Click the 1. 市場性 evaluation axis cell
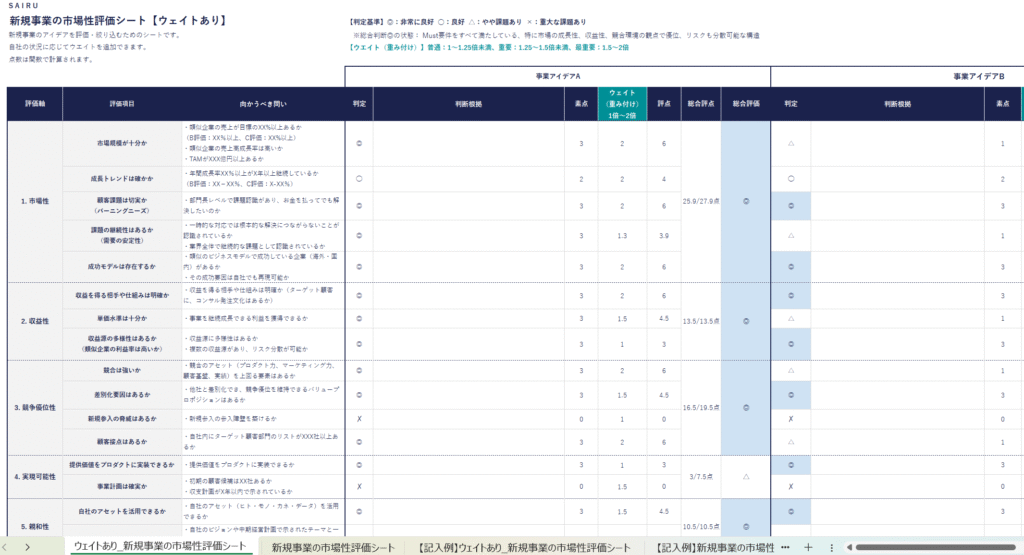Image resolution: width=1024 pixels, height=555 pixels. click(35, 201)
